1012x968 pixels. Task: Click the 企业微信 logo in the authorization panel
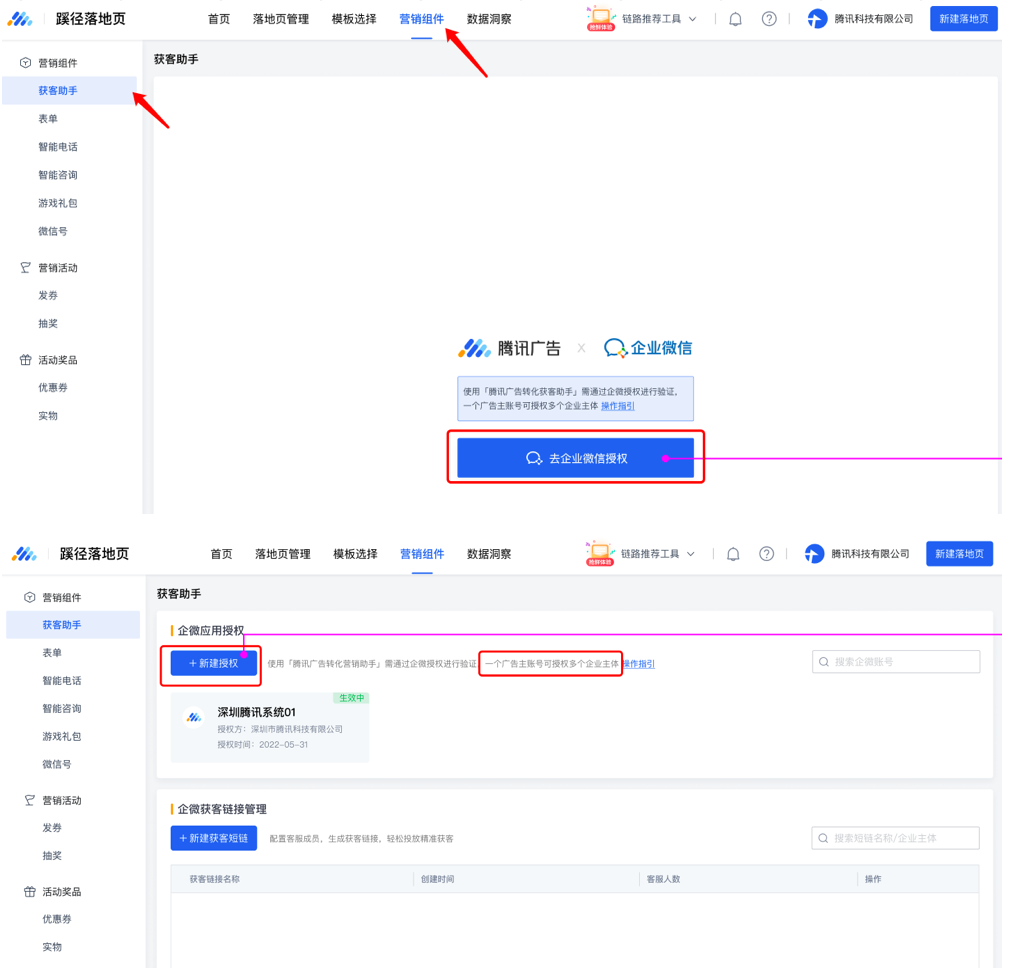pos(647,348)
